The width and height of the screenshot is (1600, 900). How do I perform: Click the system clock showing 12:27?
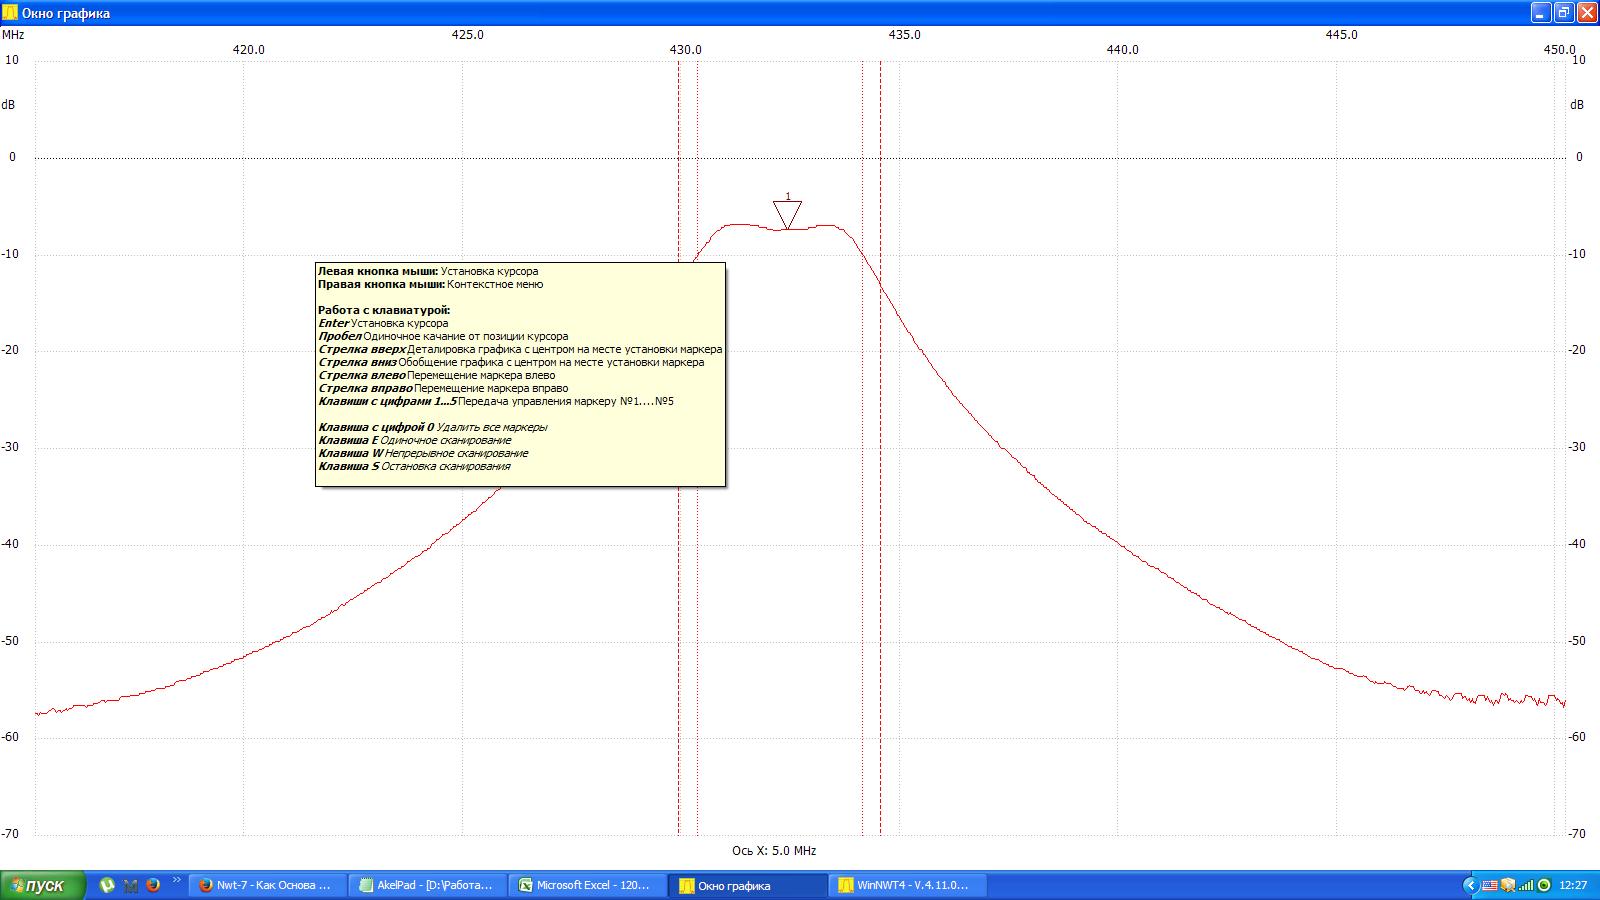pos(1573,885)
